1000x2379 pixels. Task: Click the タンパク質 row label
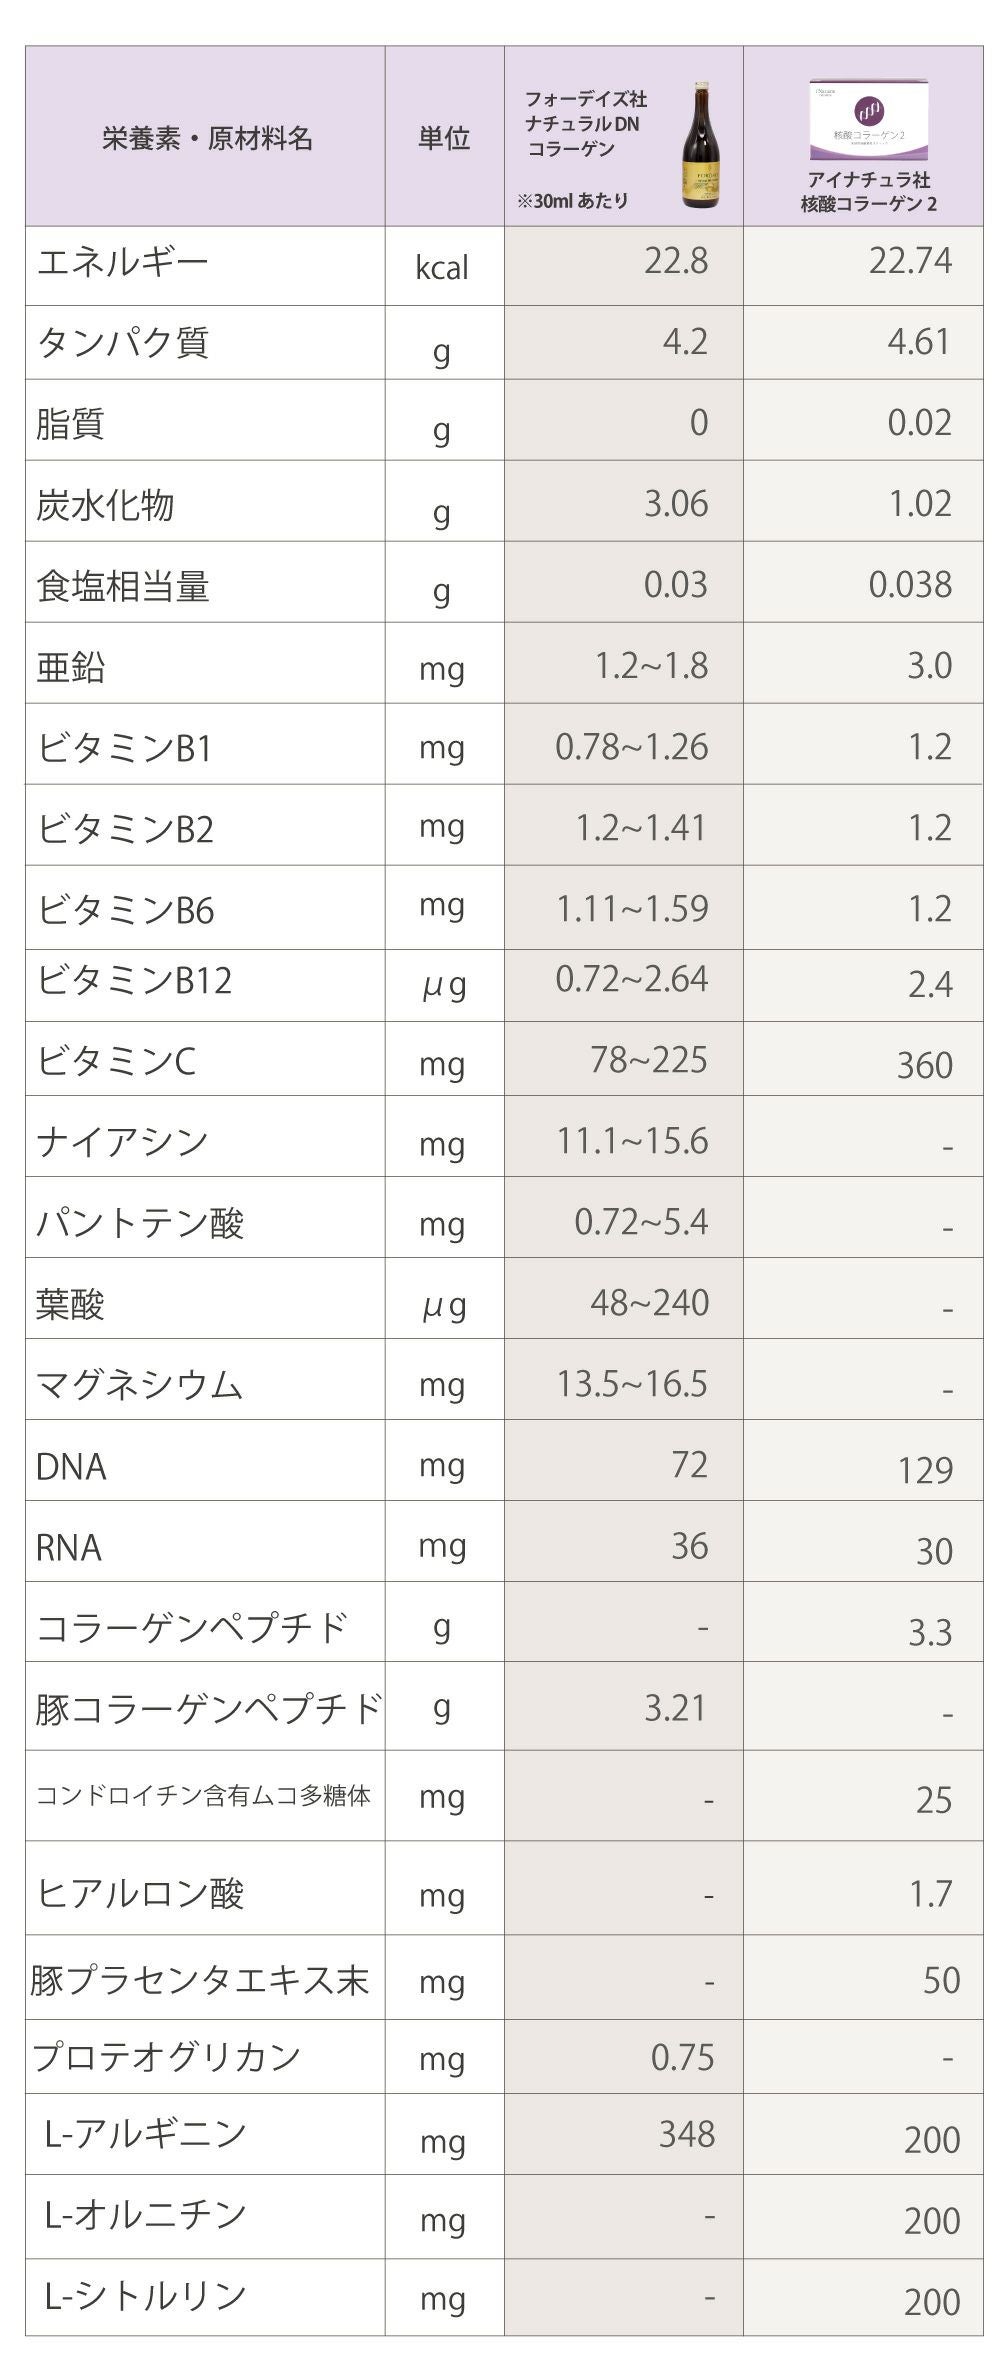coord(122,343)
